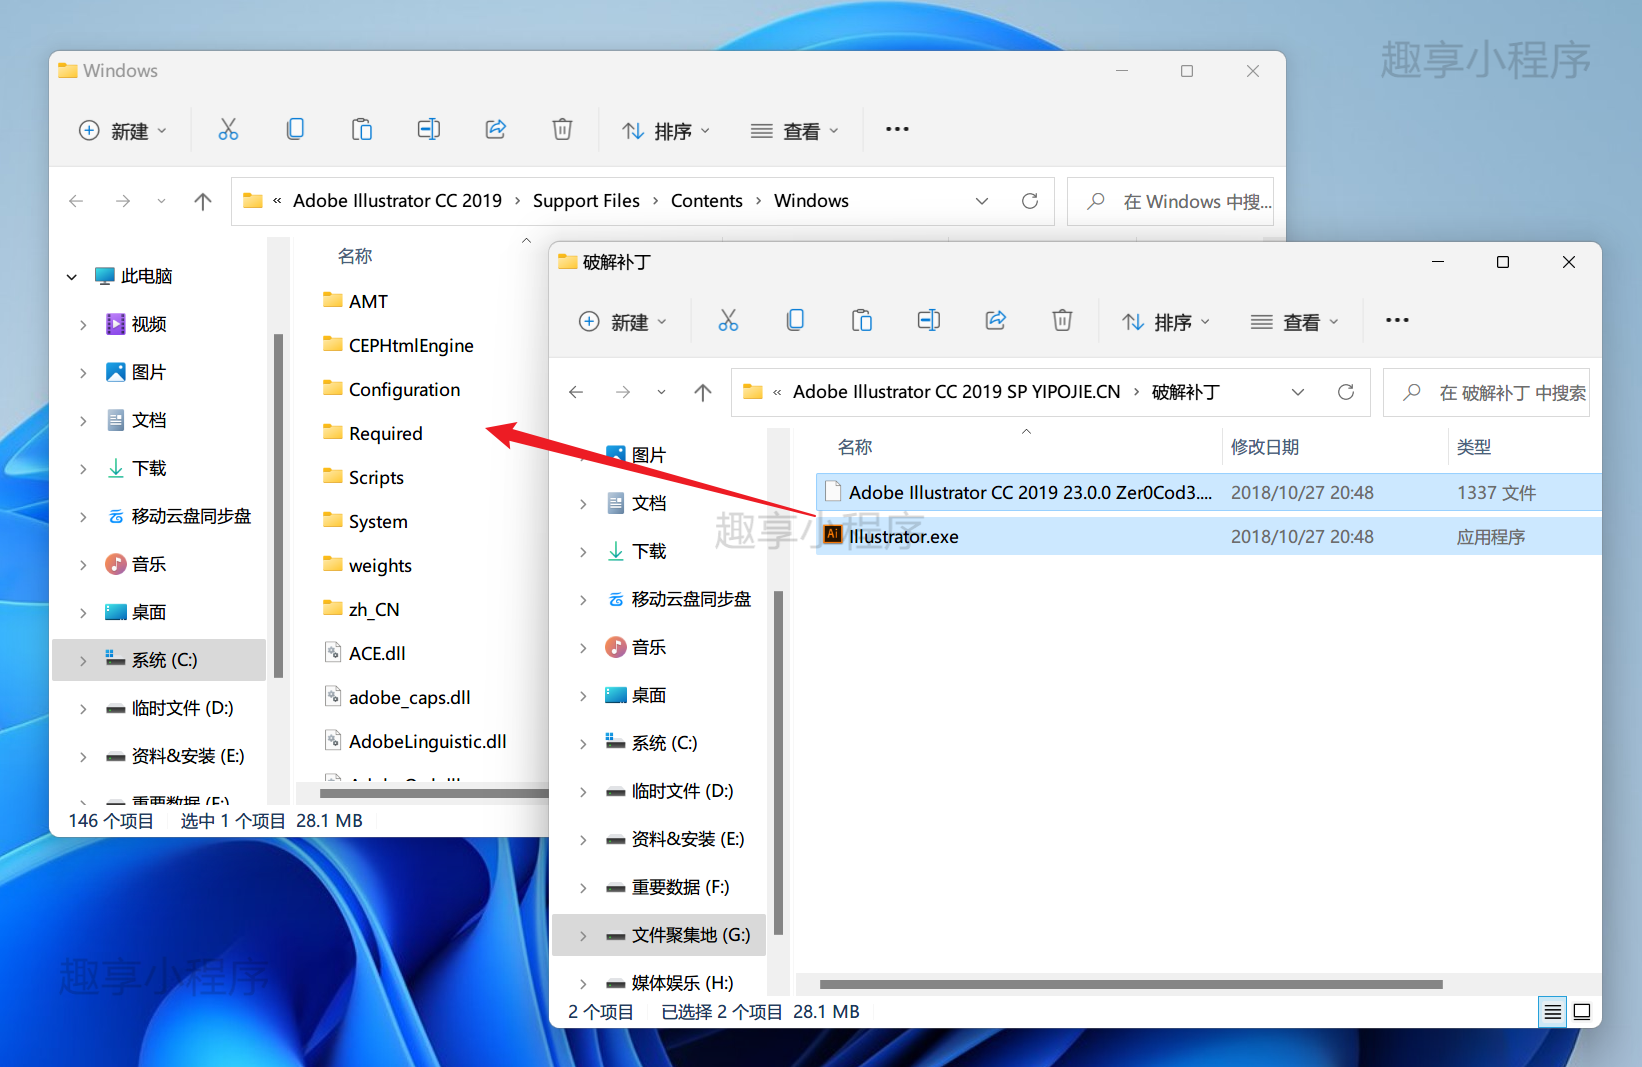This screenshot has width=1642, height=1067.
Task: Click Delete trash icon in Windows window toolbar
Action: [x=563, y=129]
